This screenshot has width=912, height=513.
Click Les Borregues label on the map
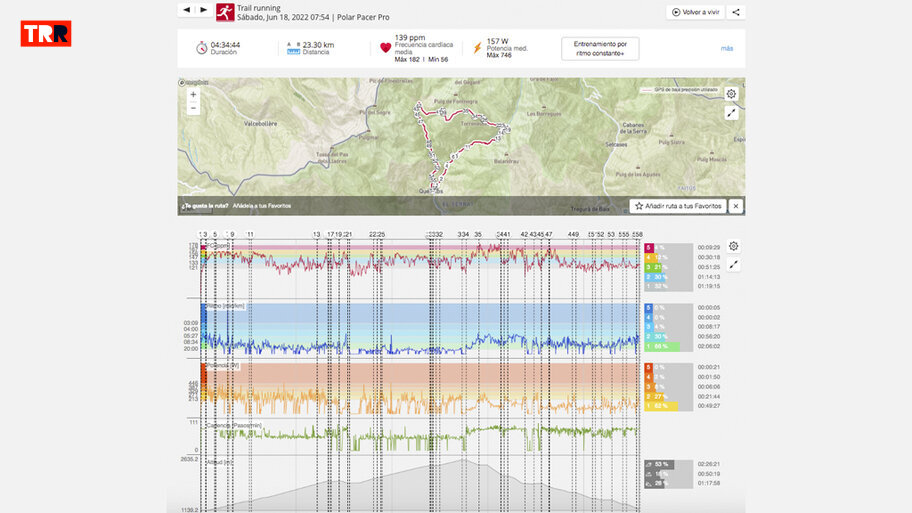click(544, 114)
